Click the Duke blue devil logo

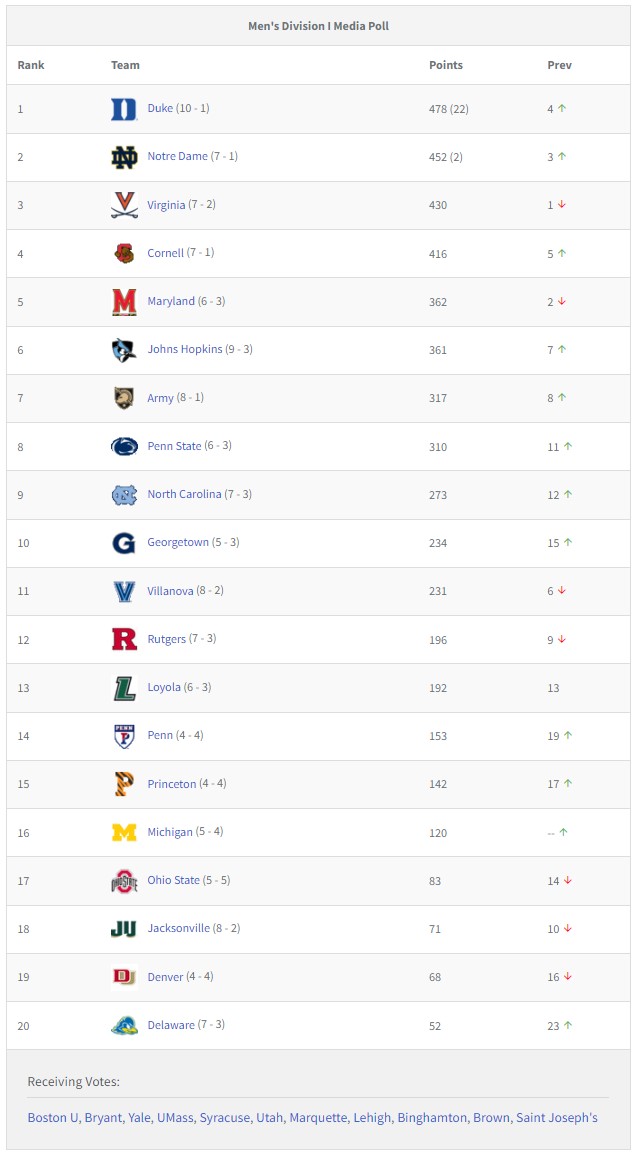[124, 109]
